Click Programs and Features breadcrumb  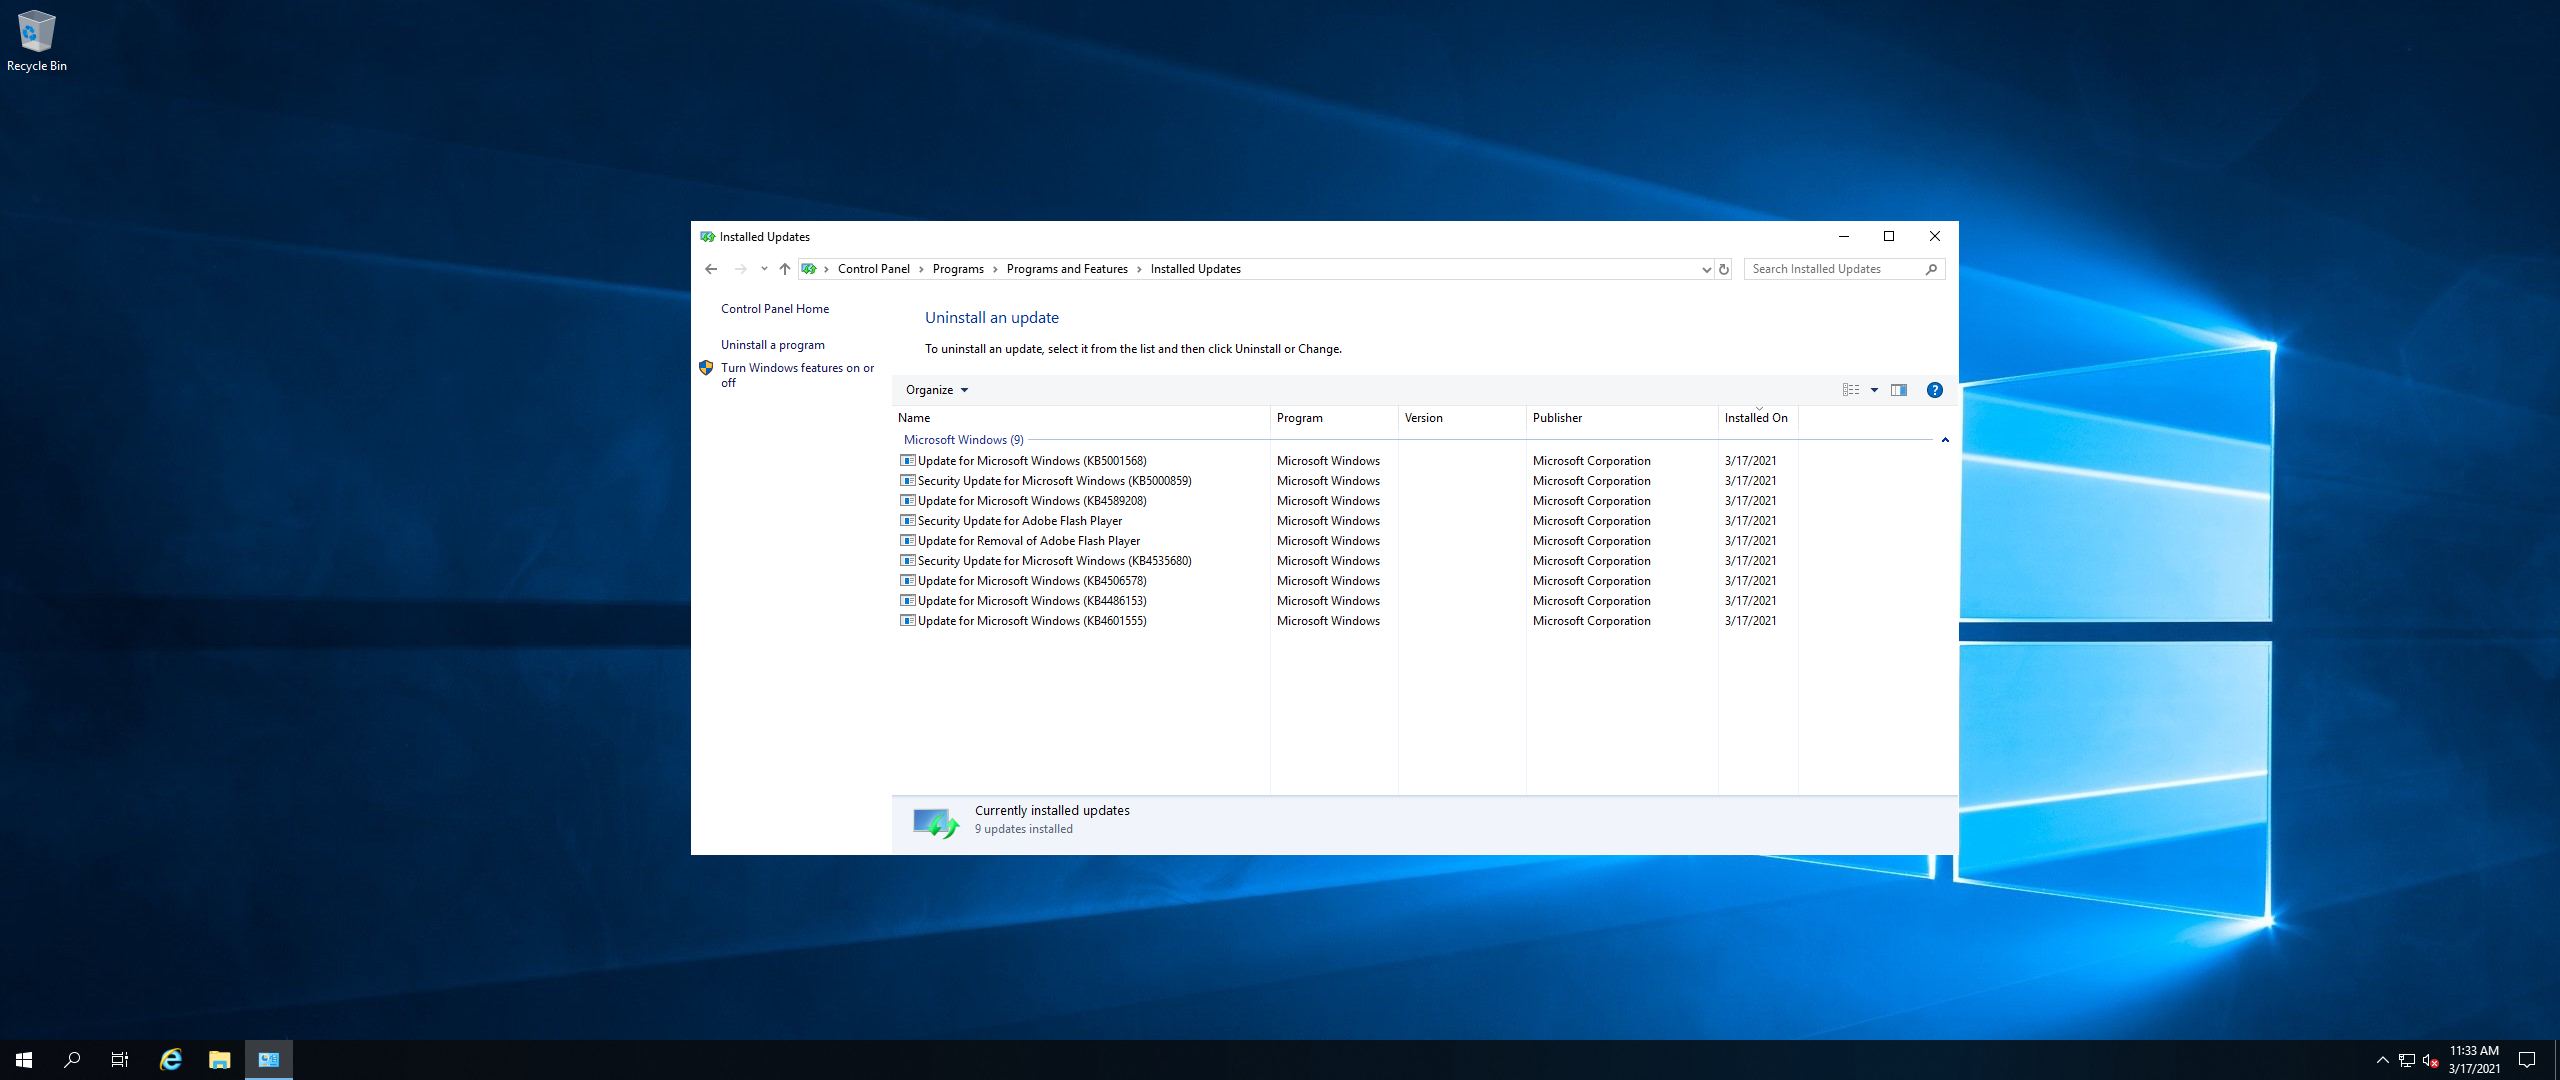1067,269
